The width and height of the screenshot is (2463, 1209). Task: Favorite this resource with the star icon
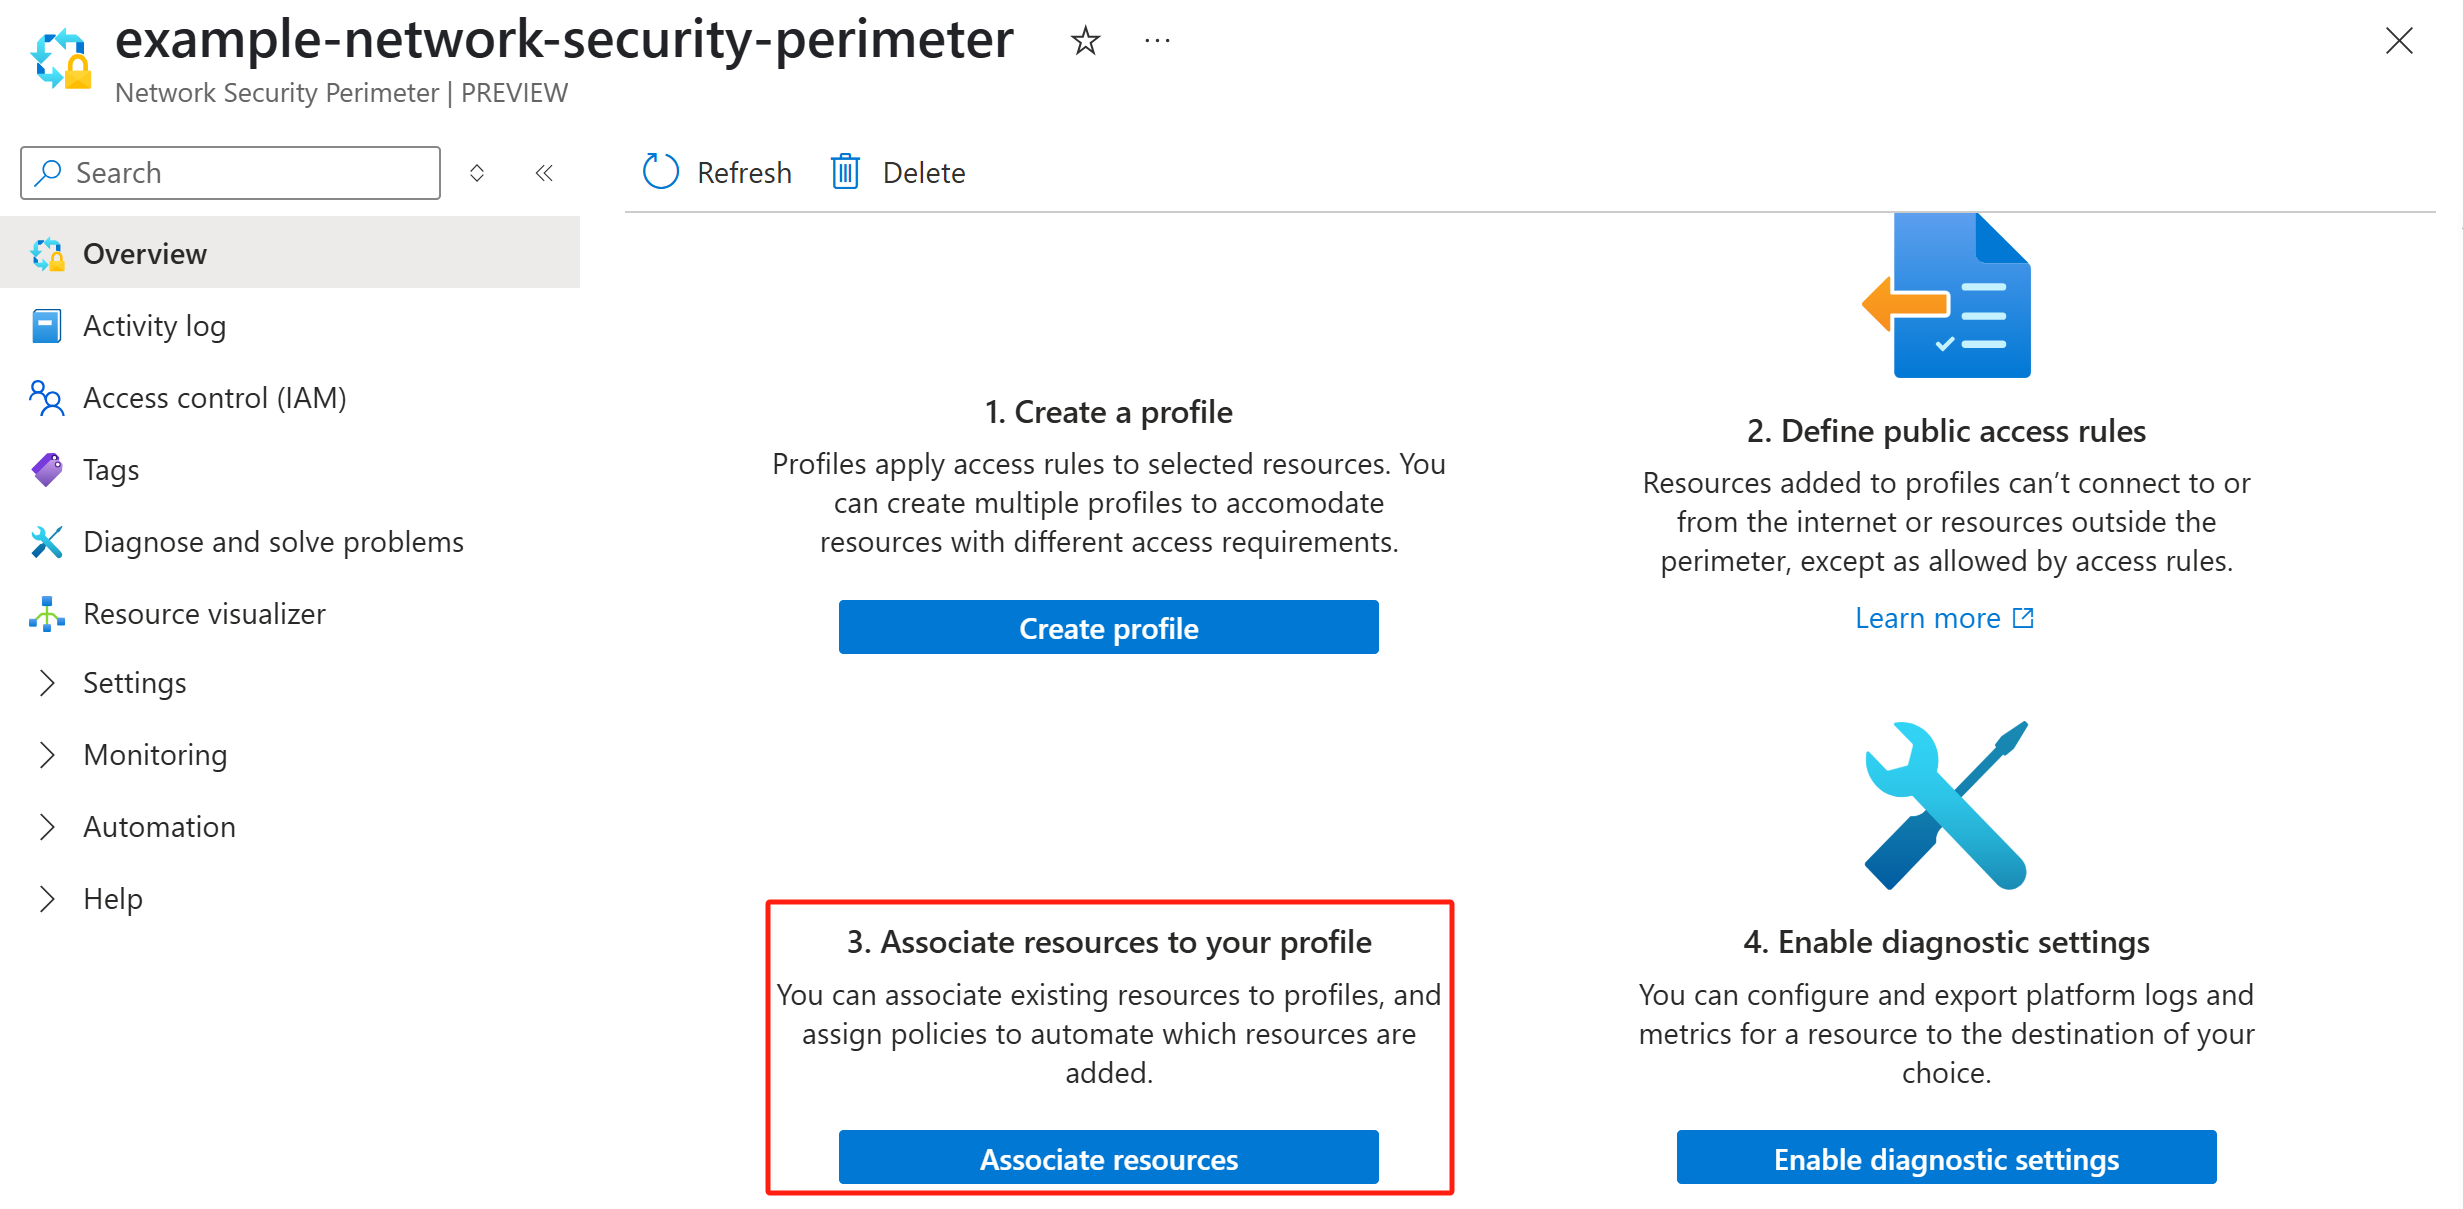tap(1085, 41)
